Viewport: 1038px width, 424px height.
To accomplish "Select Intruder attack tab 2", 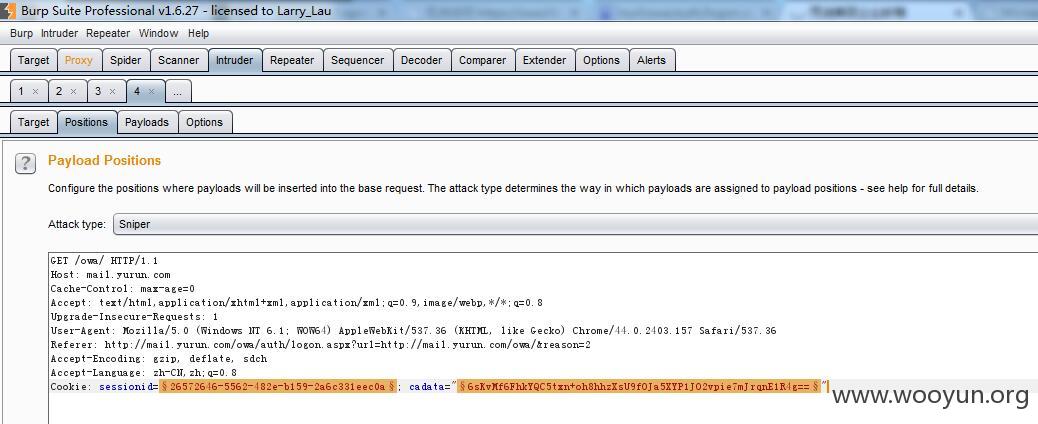I will [60, 91].
